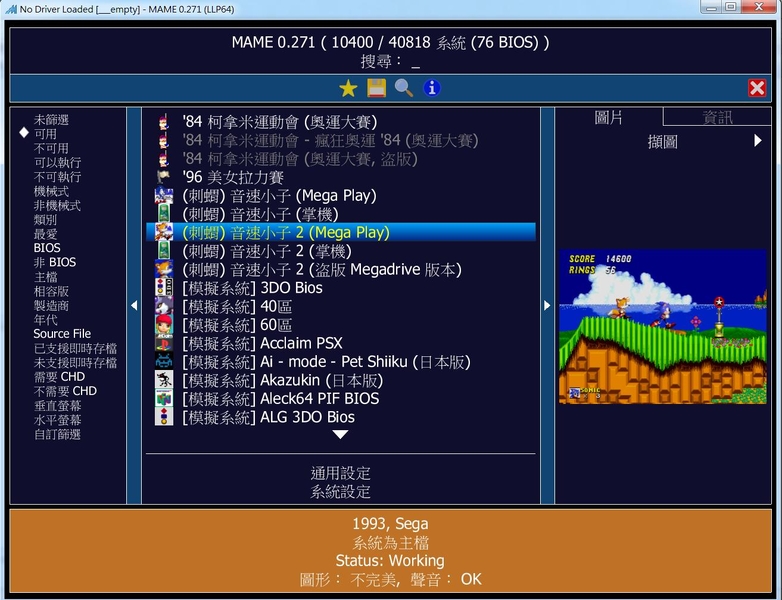Image resolution: width=782 pixels, height=600 pixels.
Task: Click the Sonic 2 screenshot thumbnail
Action: click(x=663, y=327)
